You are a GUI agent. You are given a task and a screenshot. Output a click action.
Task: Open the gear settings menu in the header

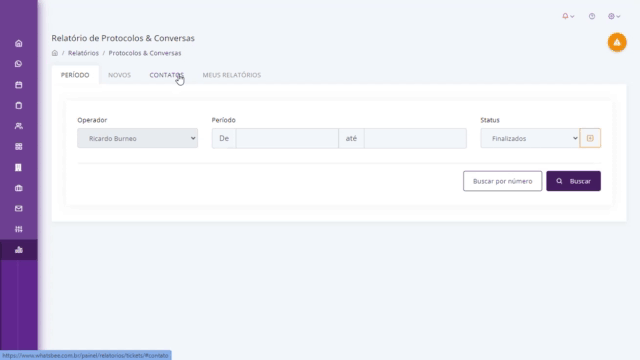click(614, 16)
